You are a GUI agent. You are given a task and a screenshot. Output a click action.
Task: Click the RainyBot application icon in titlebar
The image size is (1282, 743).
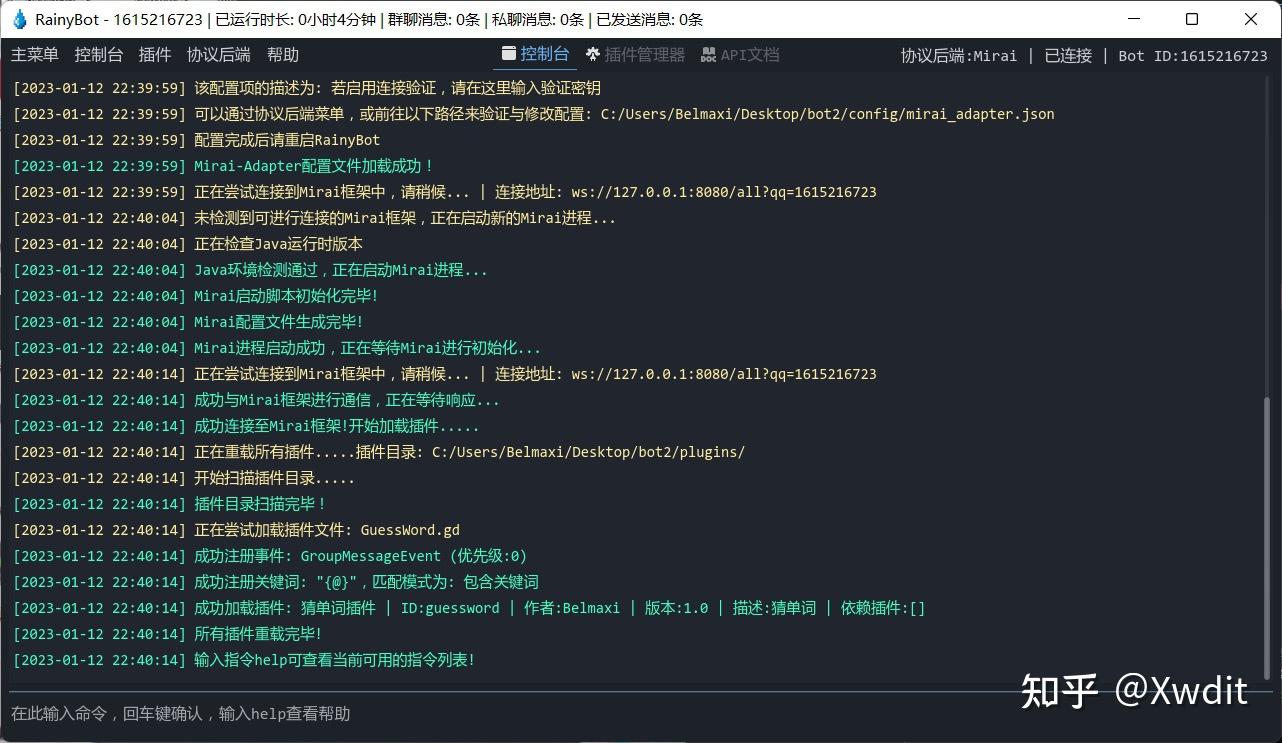coord(19,18)
